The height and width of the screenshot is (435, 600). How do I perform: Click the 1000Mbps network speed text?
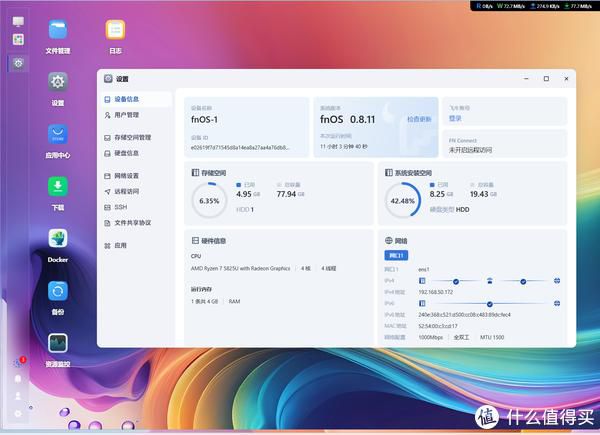click(430, 337)
